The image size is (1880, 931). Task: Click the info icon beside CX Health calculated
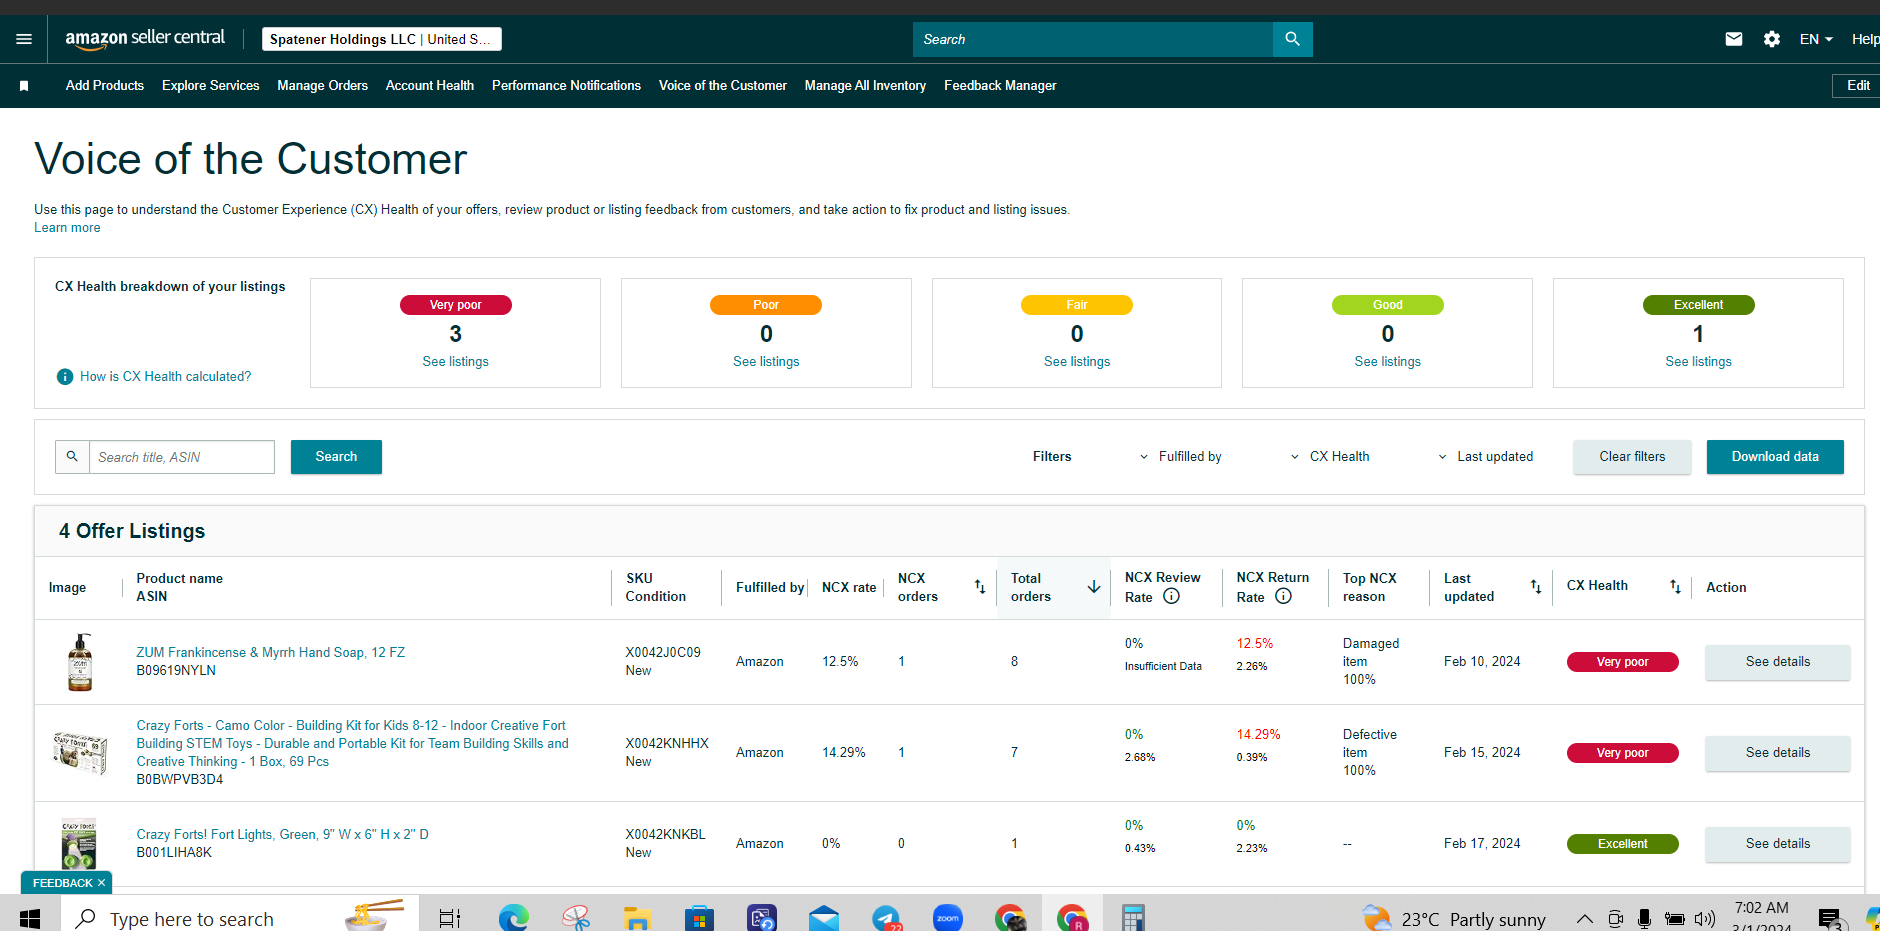(65, 377)
